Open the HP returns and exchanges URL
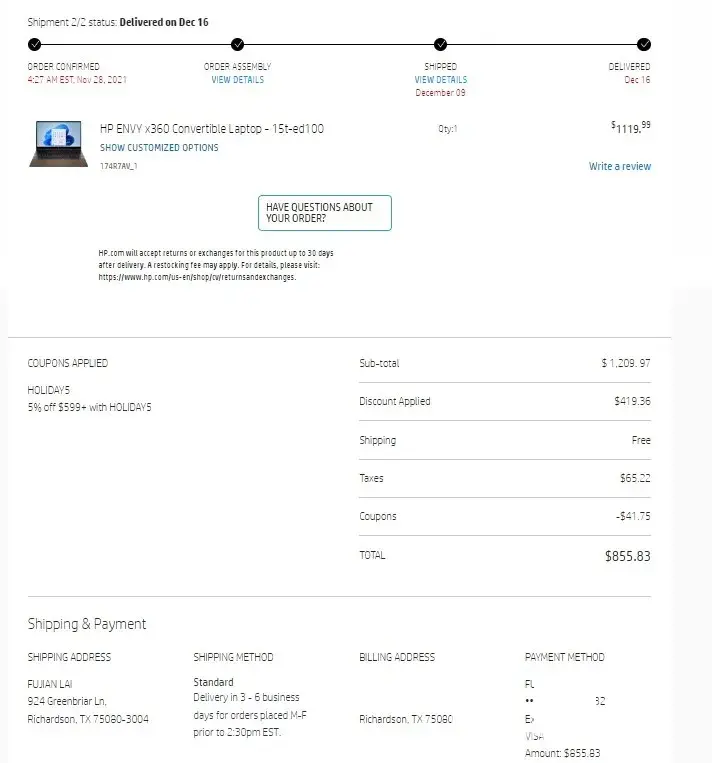This screenshot has height=763, width=712. click(x=197, y=277)
